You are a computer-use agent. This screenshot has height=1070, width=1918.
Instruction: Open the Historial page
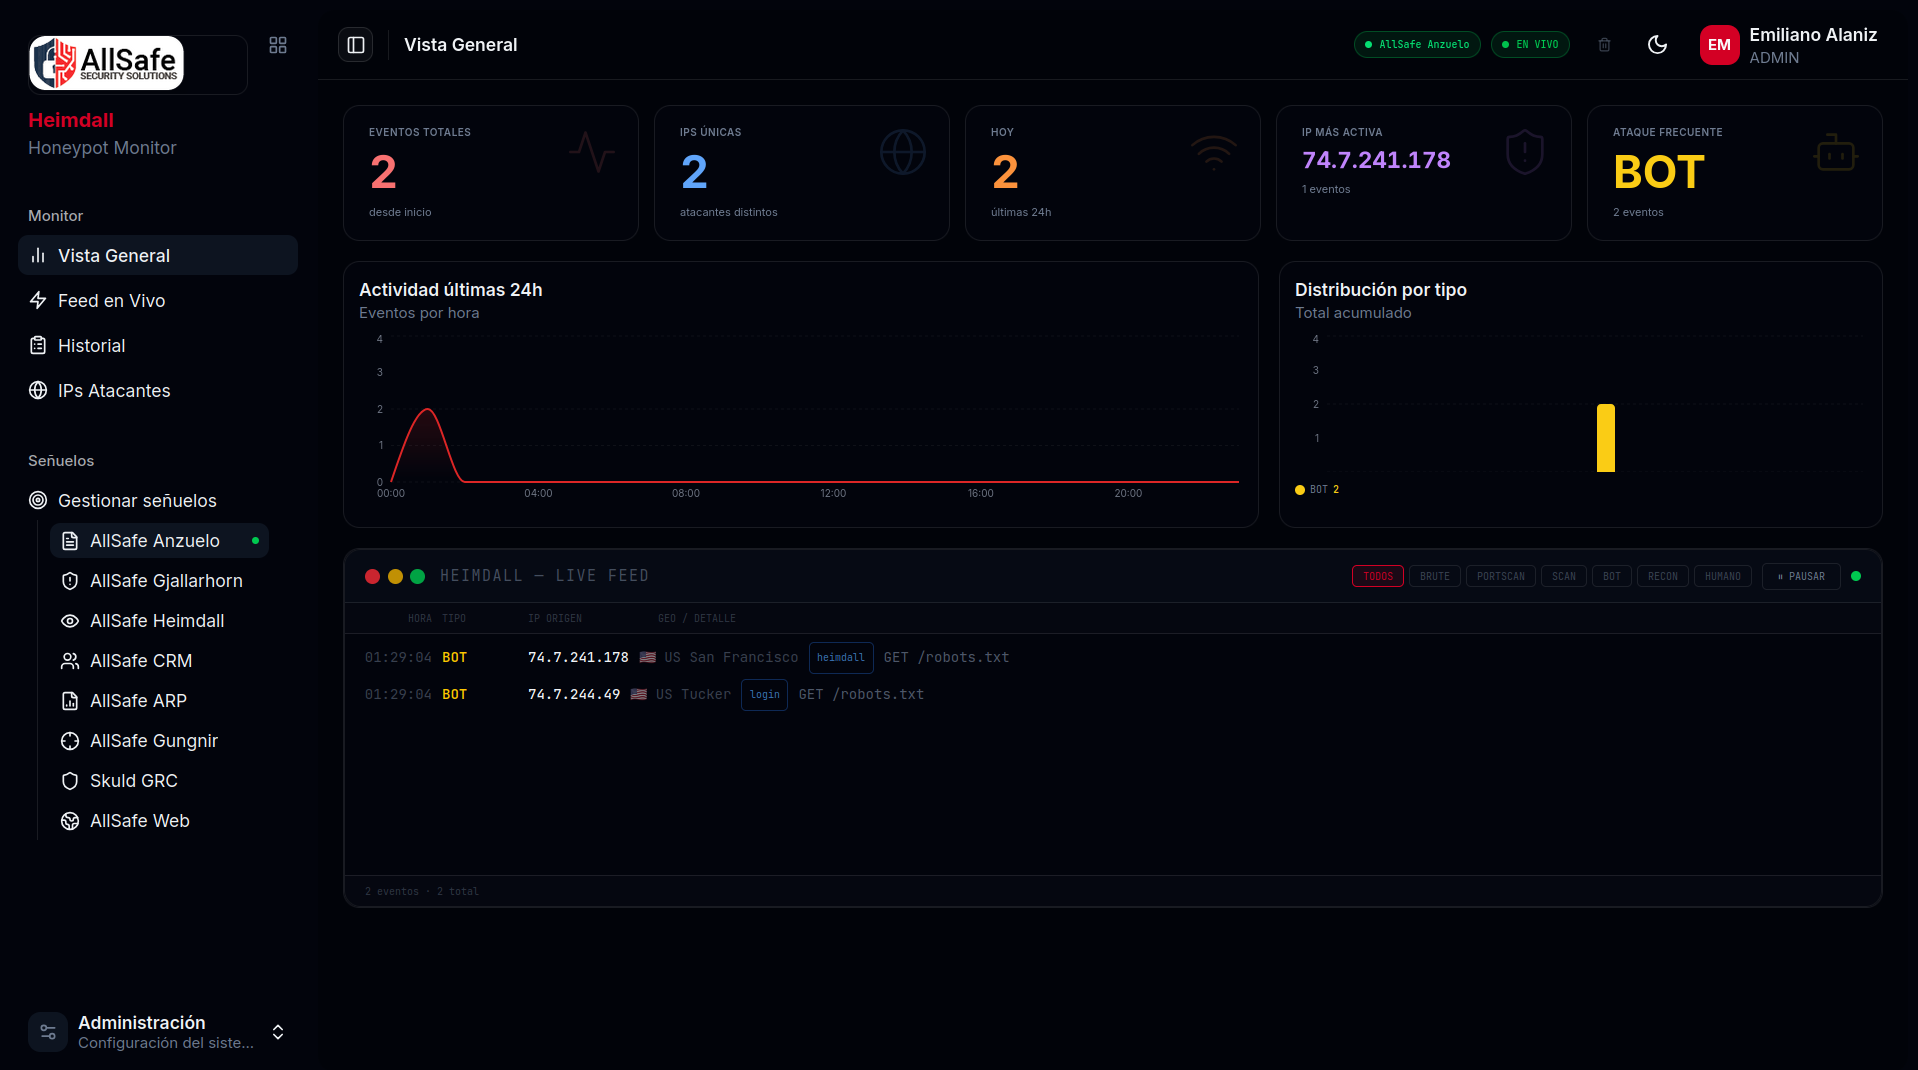coord(158,345)
